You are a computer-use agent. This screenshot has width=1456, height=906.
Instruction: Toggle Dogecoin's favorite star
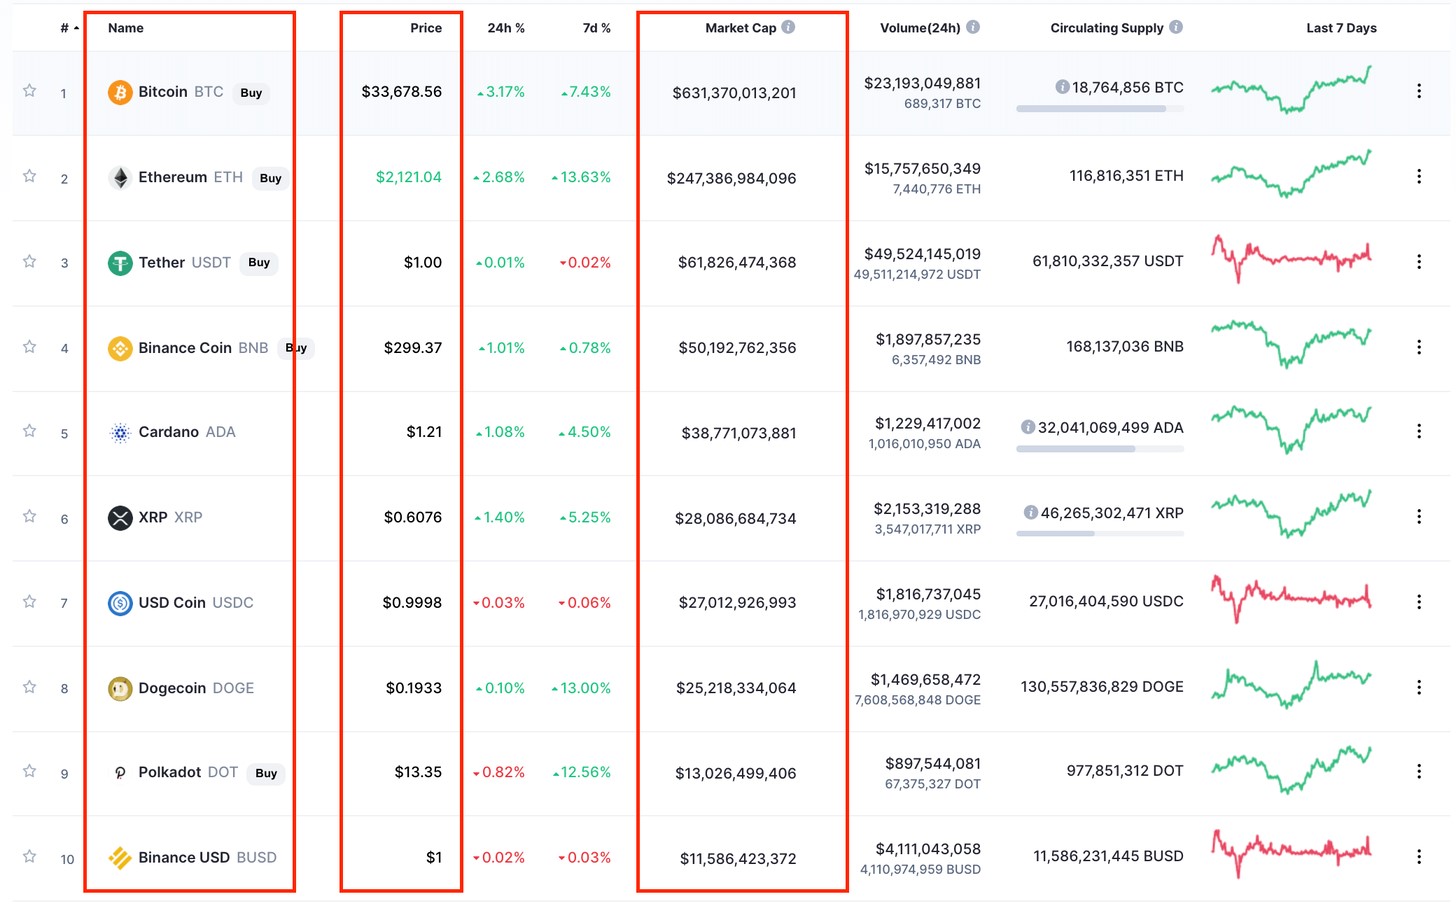30,687
